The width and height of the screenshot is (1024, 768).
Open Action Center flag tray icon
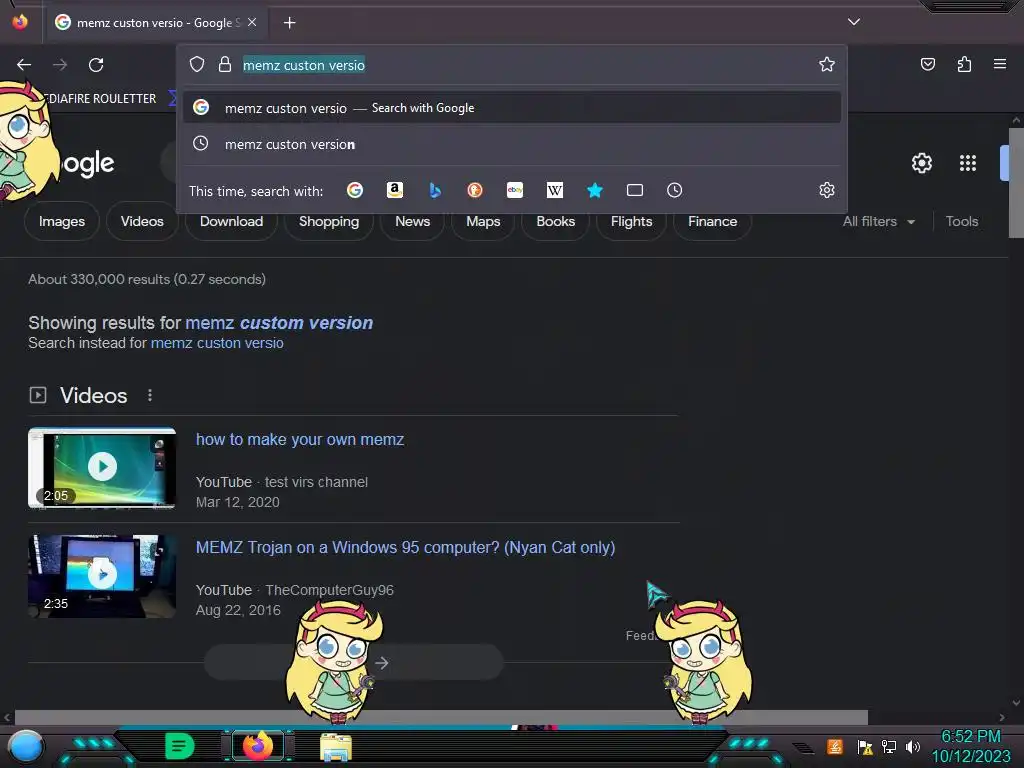(865, 746)
